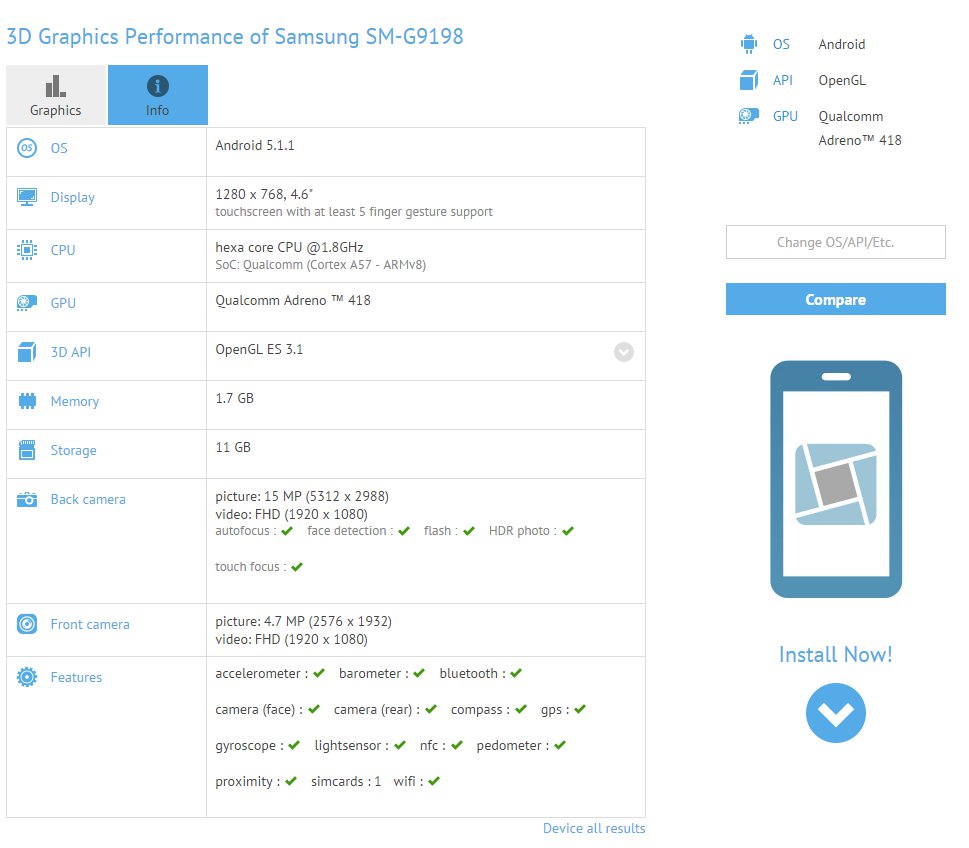This screenshot has height=848, width=969.
Task: Click the face detection checkmark
Action: coord(404,531)
